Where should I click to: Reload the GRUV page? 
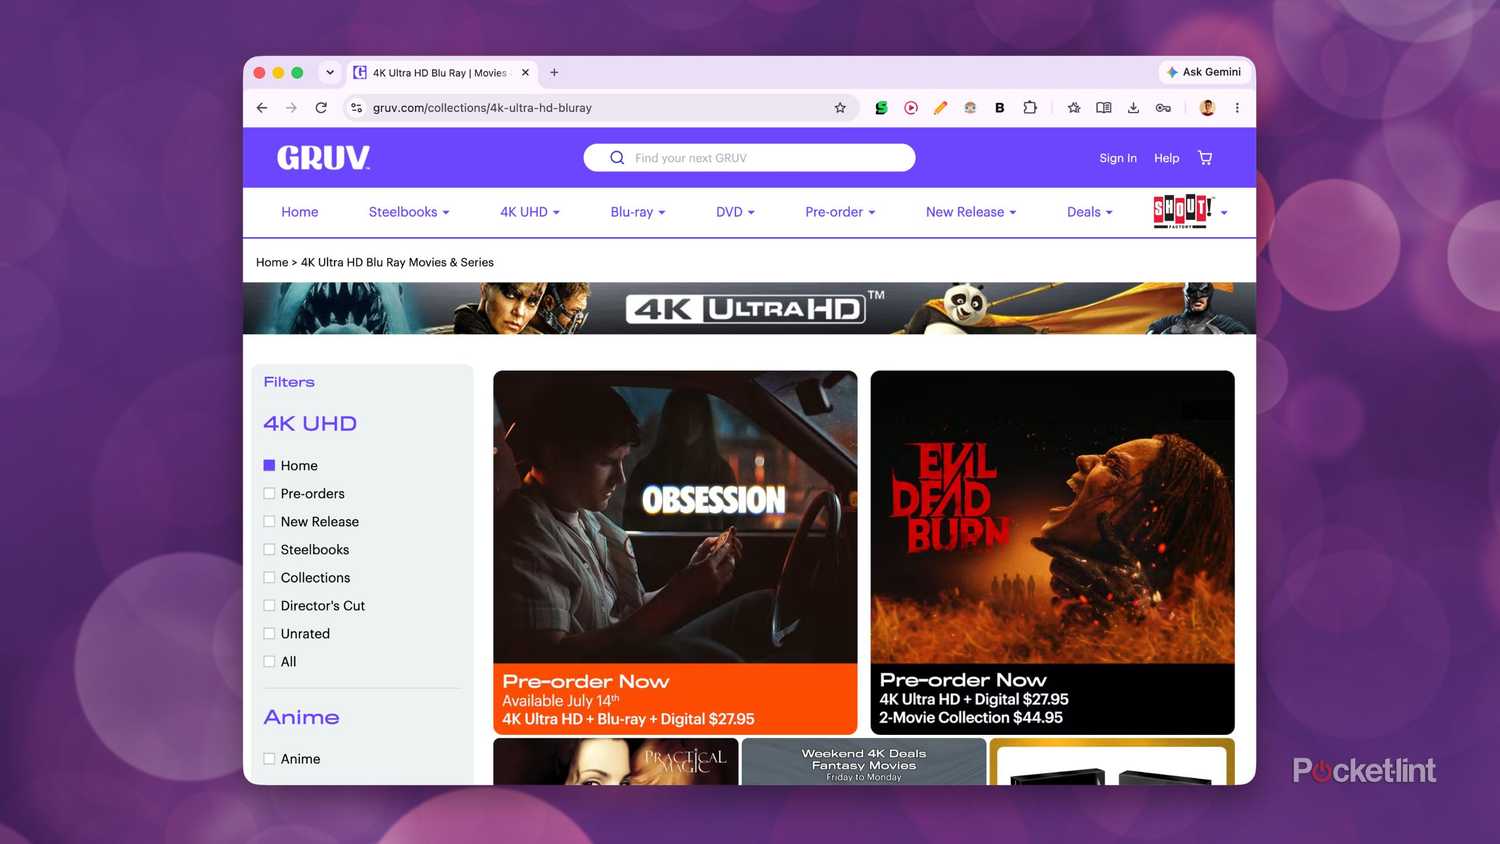click(321, 108)
